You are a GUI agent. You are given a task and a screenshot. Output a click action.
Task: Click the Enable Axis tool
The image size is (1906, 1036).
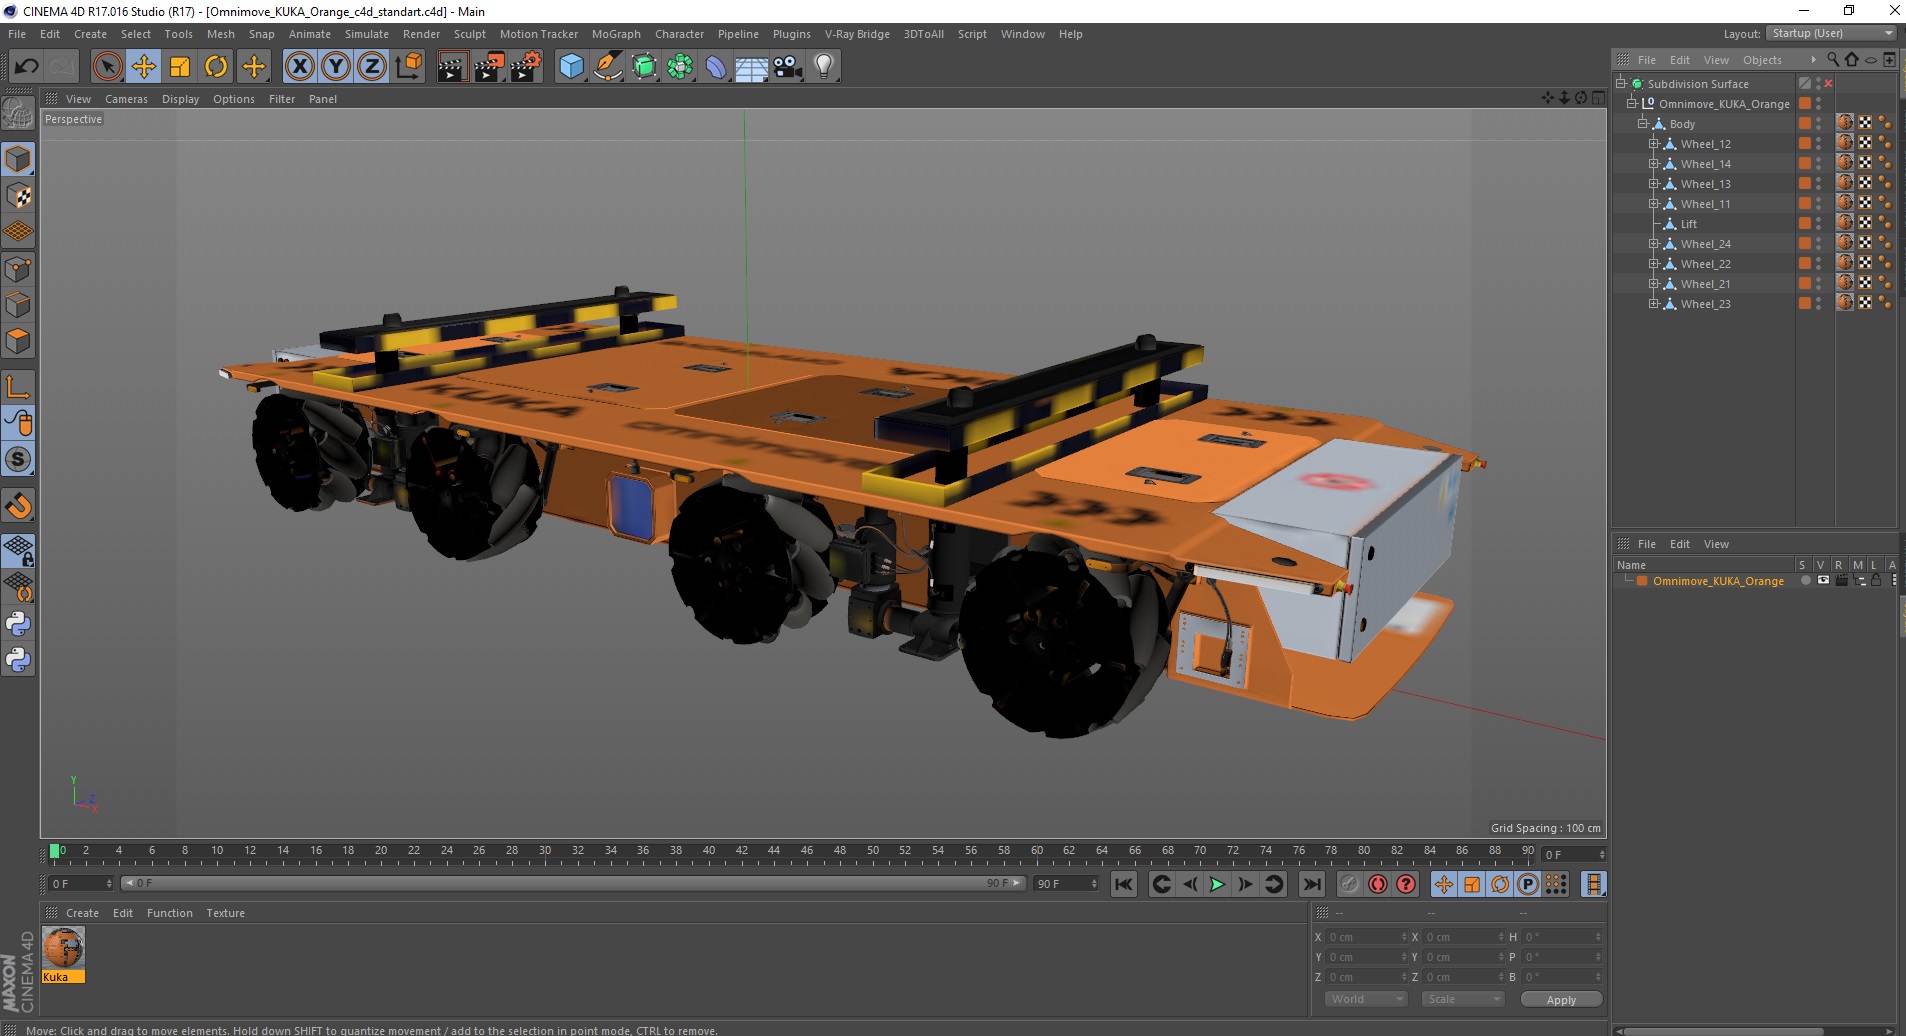click(x=18, y=387)
